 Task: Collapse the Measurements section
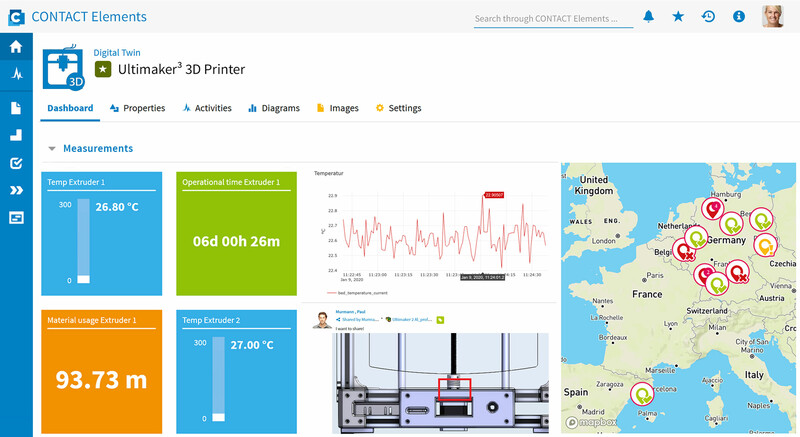(52, 148)
